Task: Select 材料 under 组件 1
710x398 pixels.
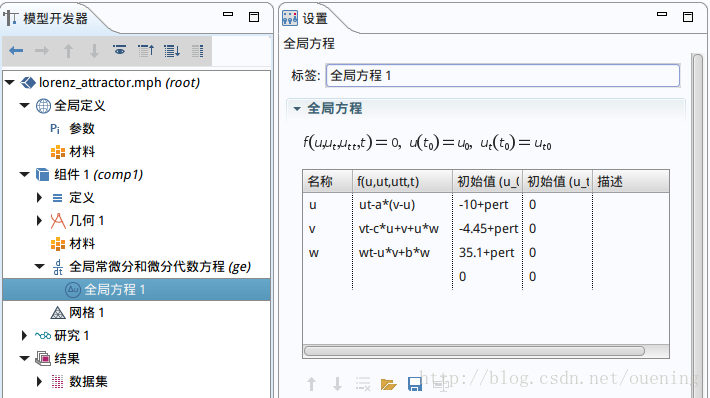Action: click(82, 244)
